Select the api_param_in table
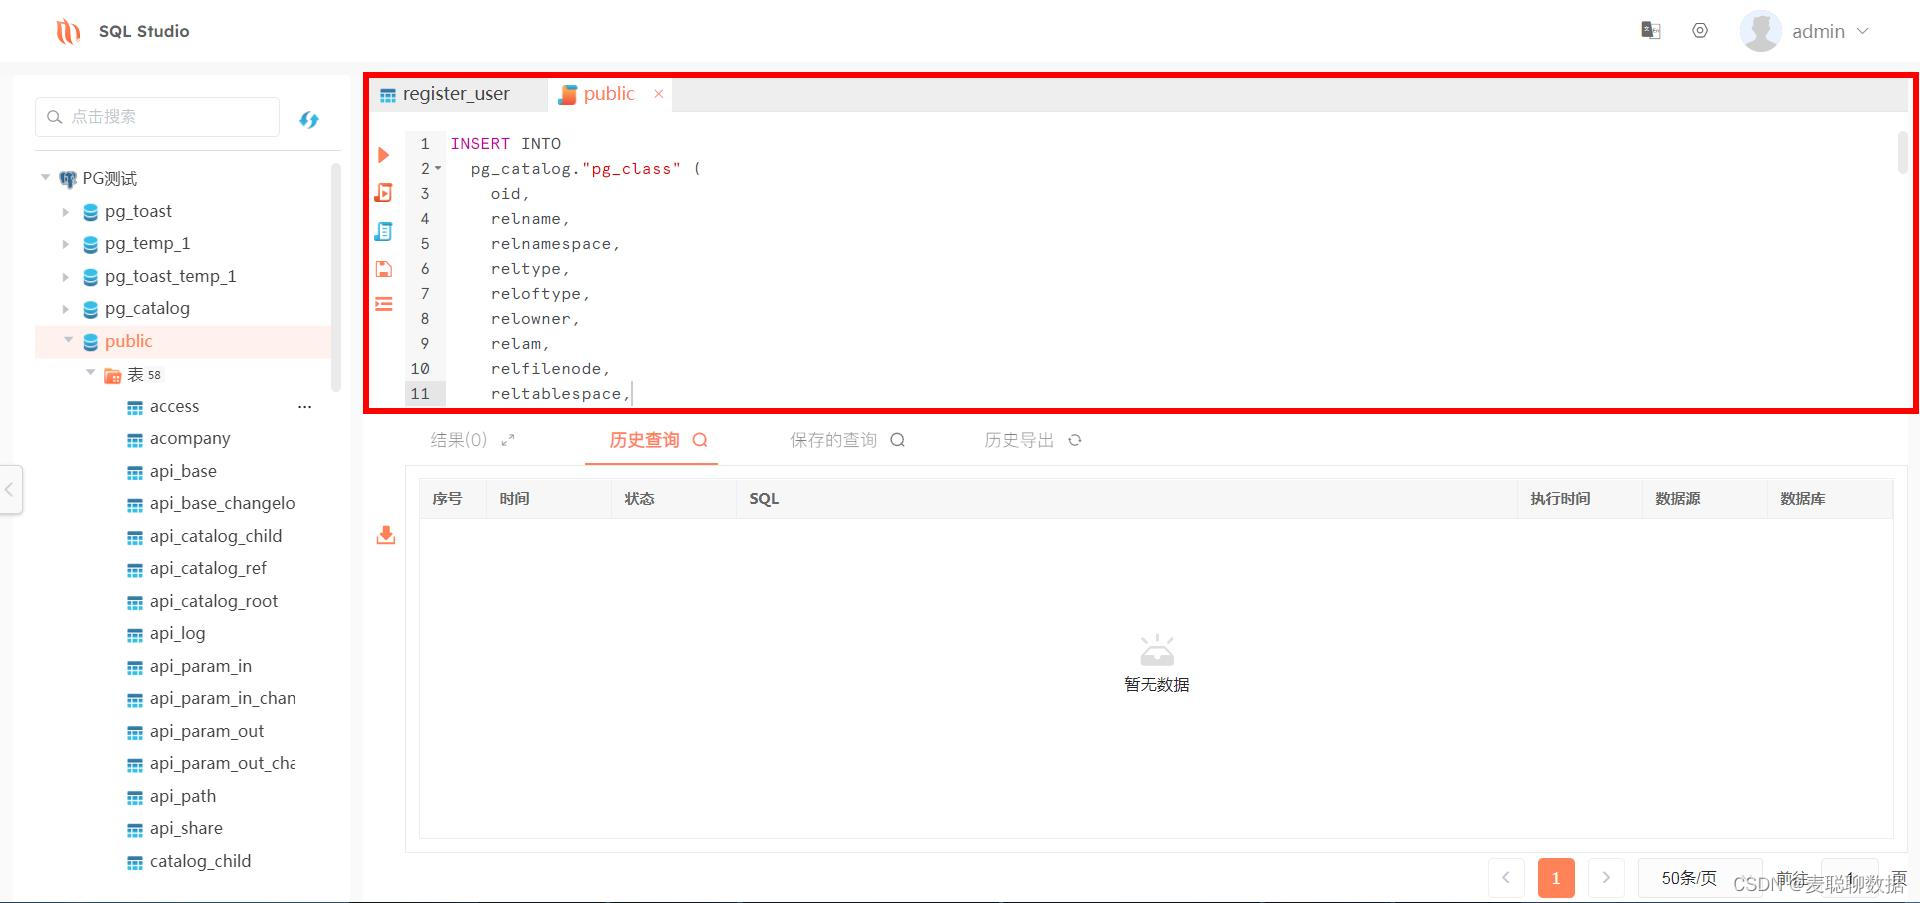The width and height of the screenshot is (1920, 903). coord(201,666)
